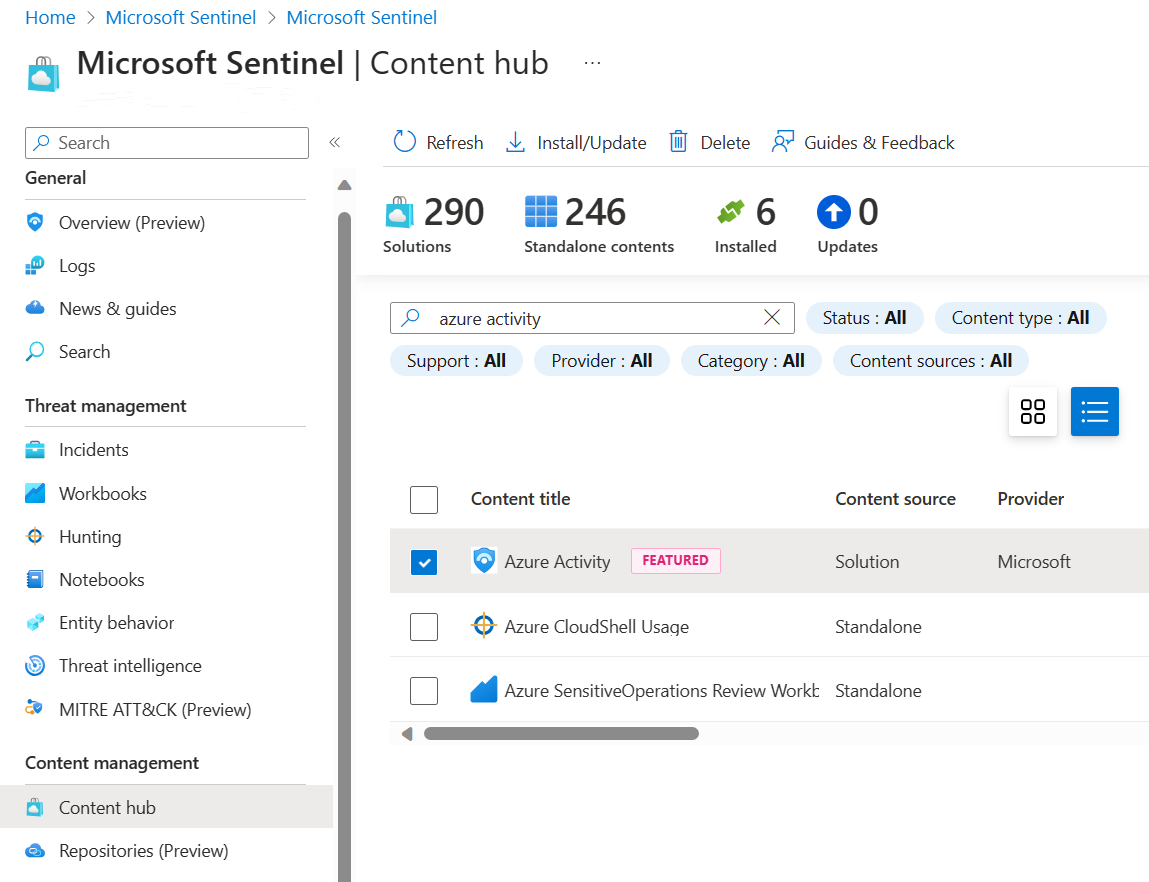This screenshot has width=1149, height=882.
Task: Switch to grid card view
Action: click(x=1033, y=411)
